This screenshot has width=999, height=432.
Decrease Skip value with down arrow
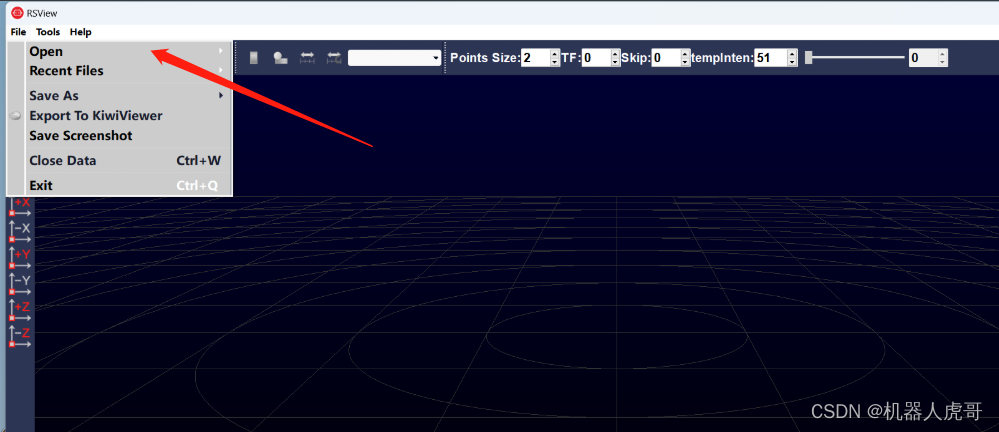tap(686, 62)
